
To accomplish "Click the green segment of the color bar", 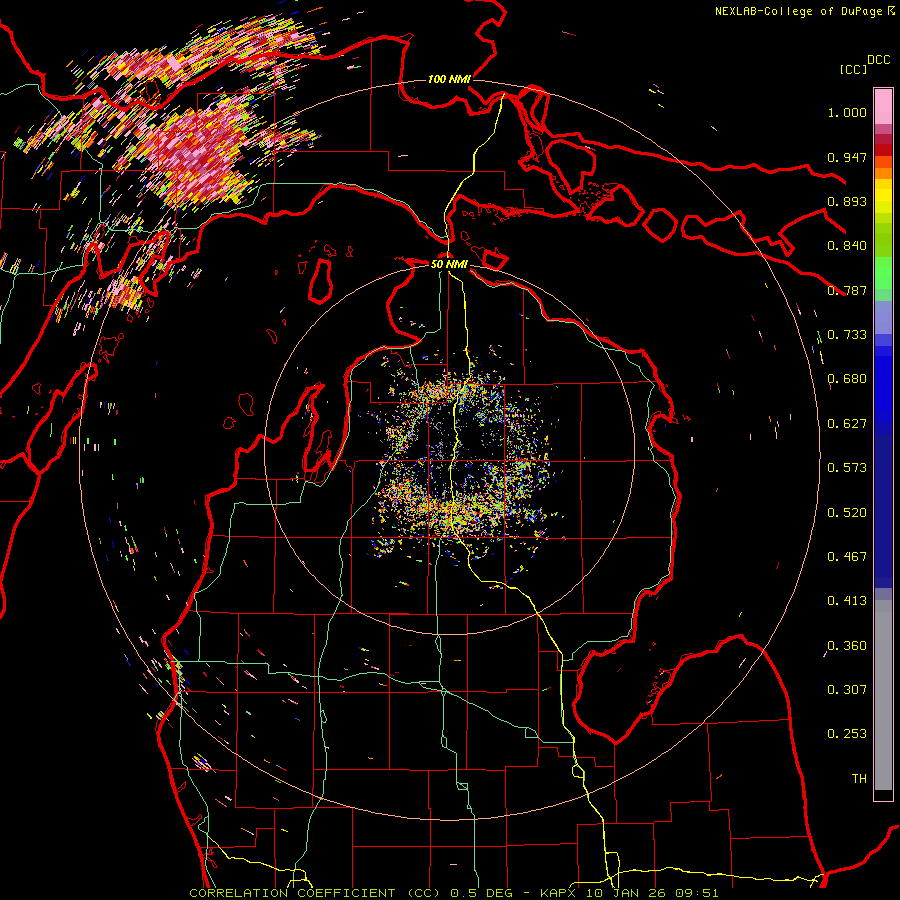I will (883, 273).
